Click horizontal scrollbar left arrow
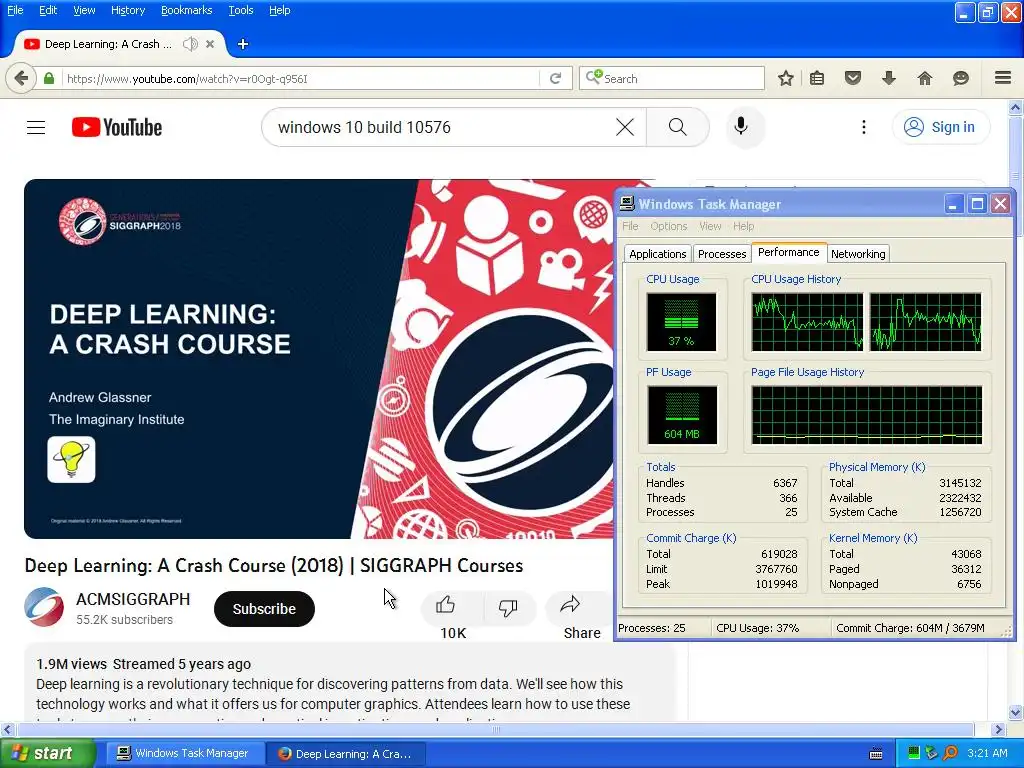The image size is (1024, 768). [7, 729]
